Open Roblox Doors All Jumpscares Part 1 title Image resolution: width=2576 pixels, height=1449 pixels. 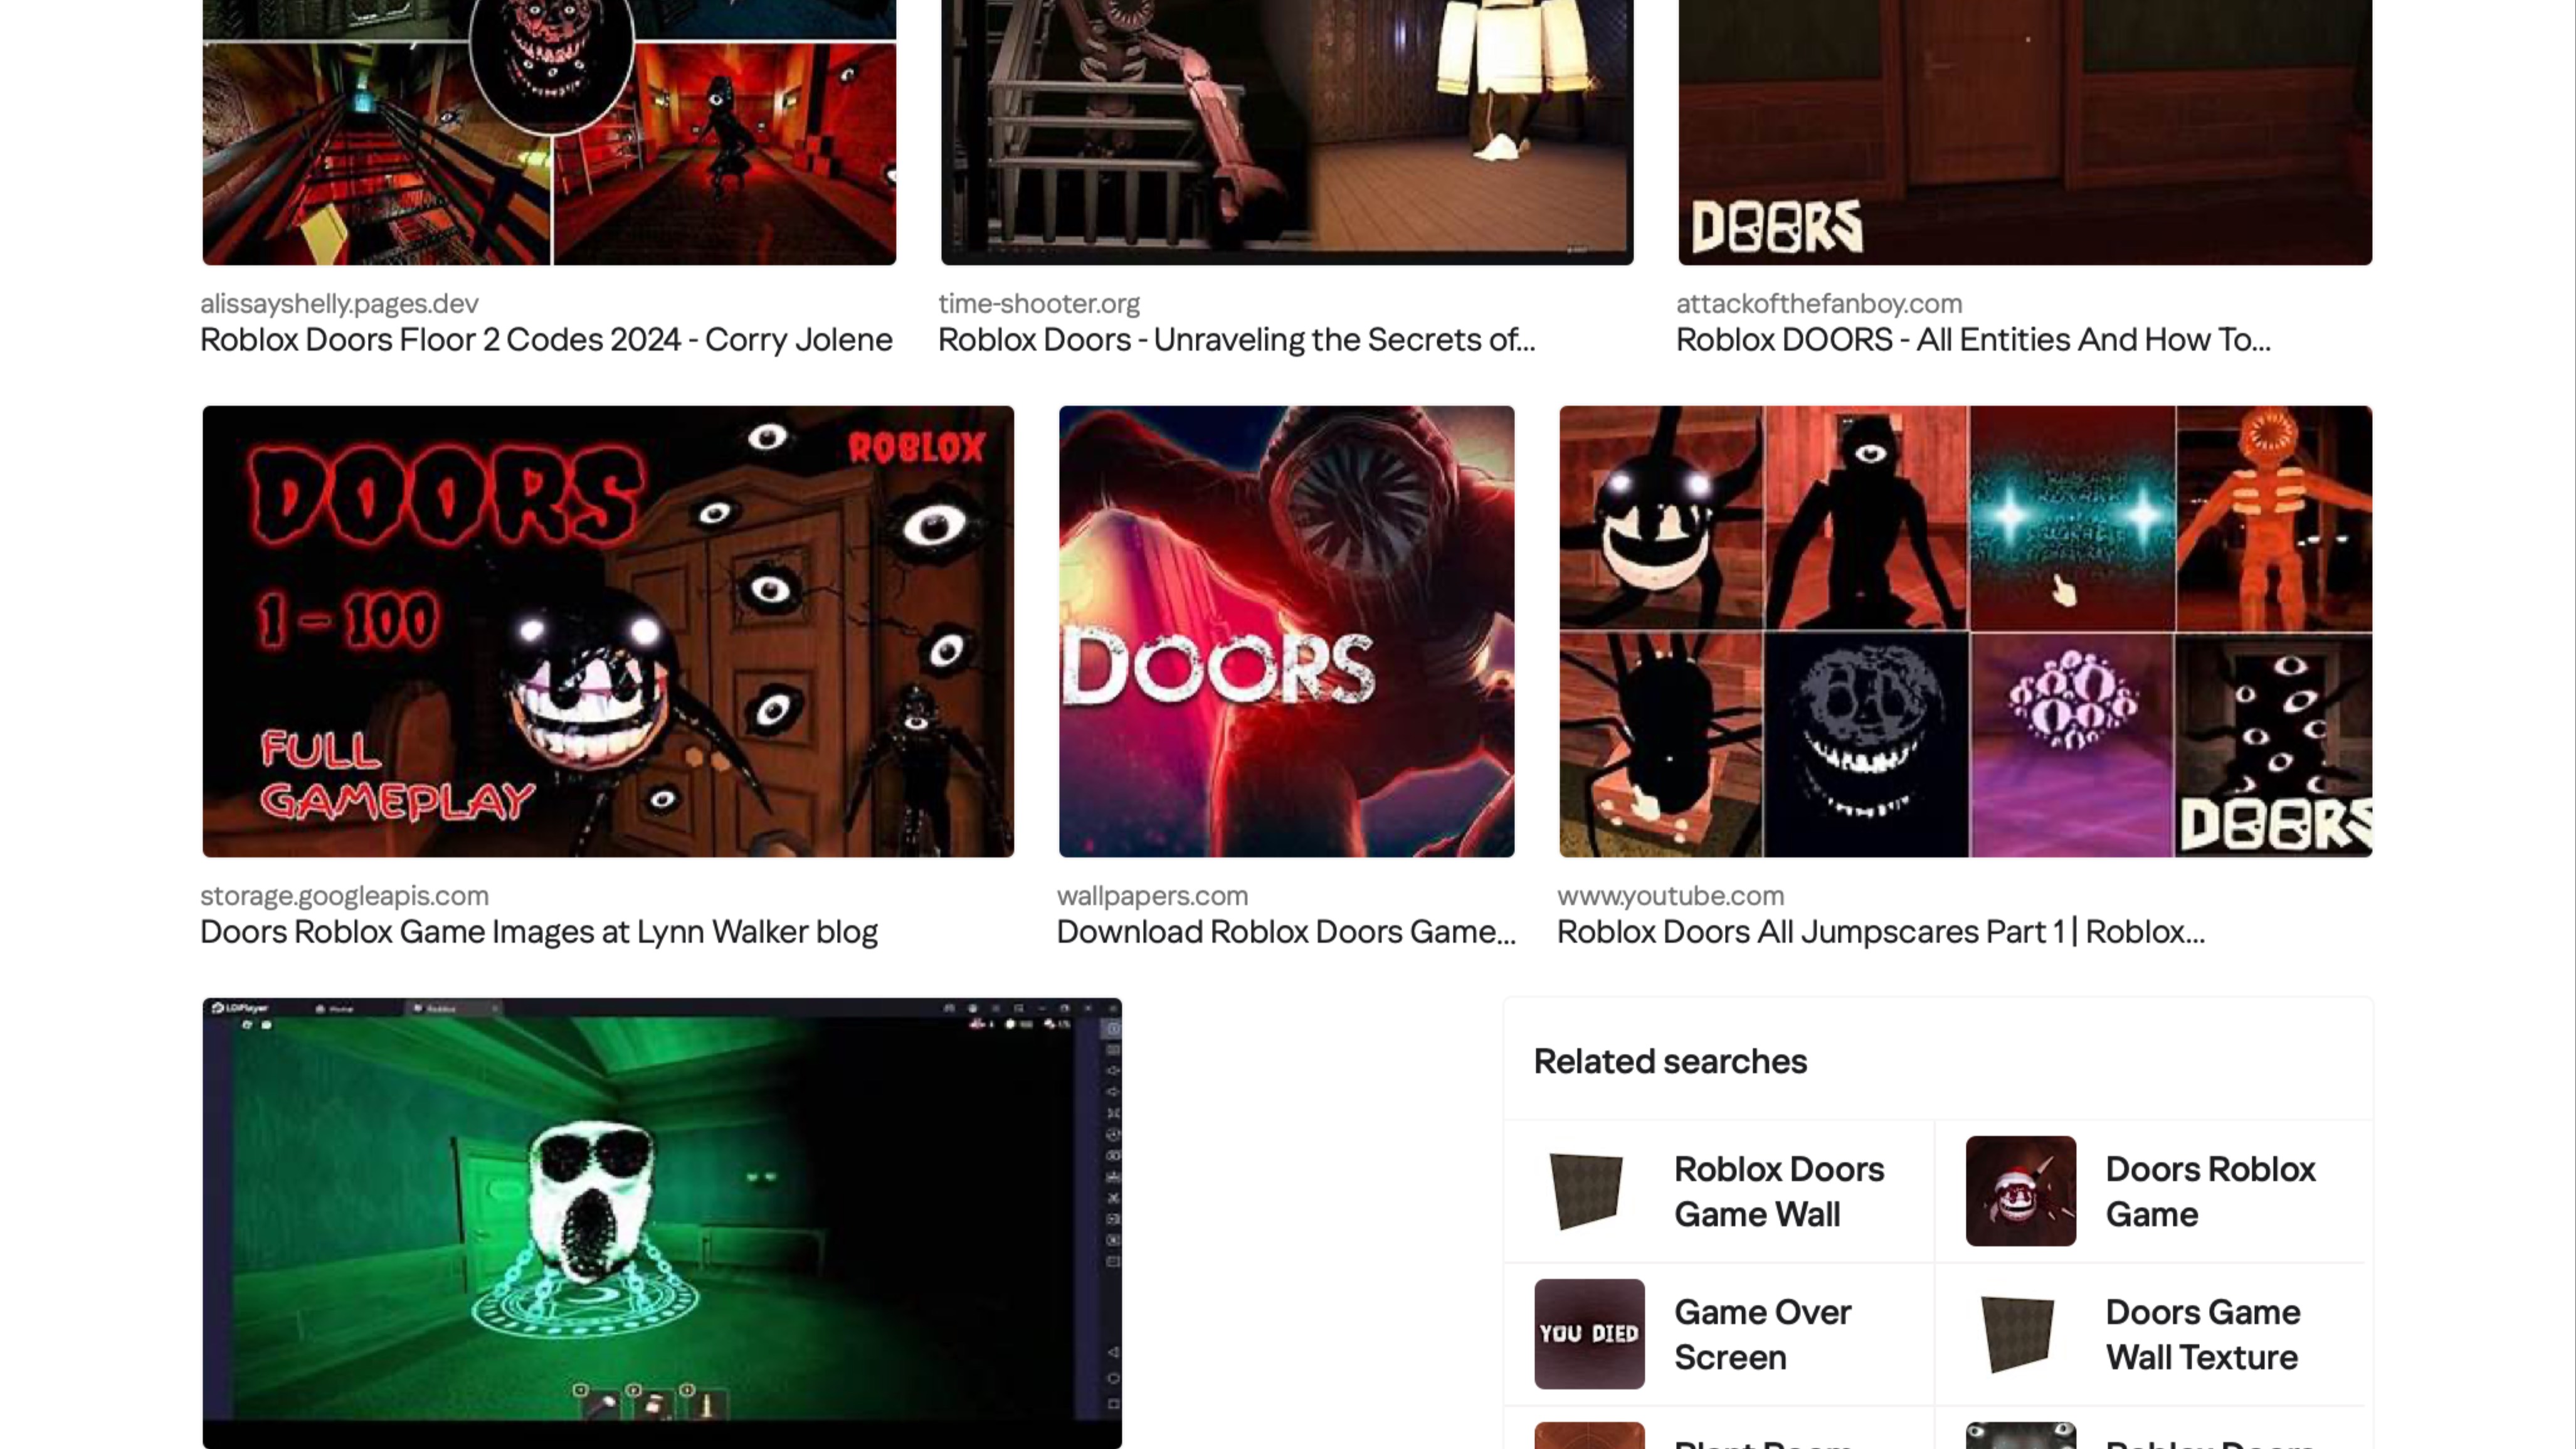1880,932
